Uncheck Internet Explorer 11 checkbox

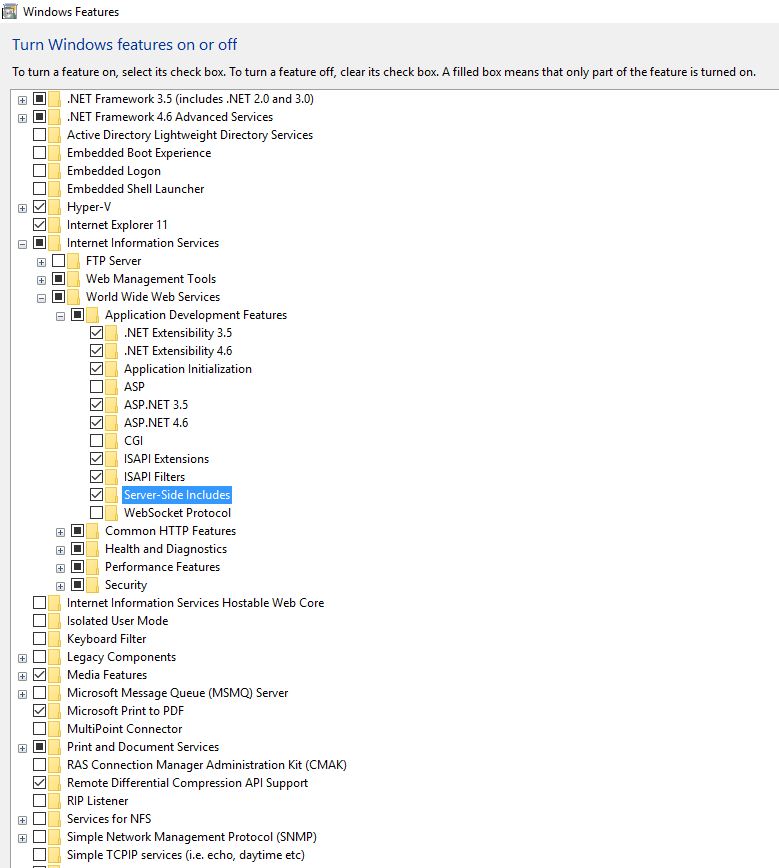pos(39,225)
